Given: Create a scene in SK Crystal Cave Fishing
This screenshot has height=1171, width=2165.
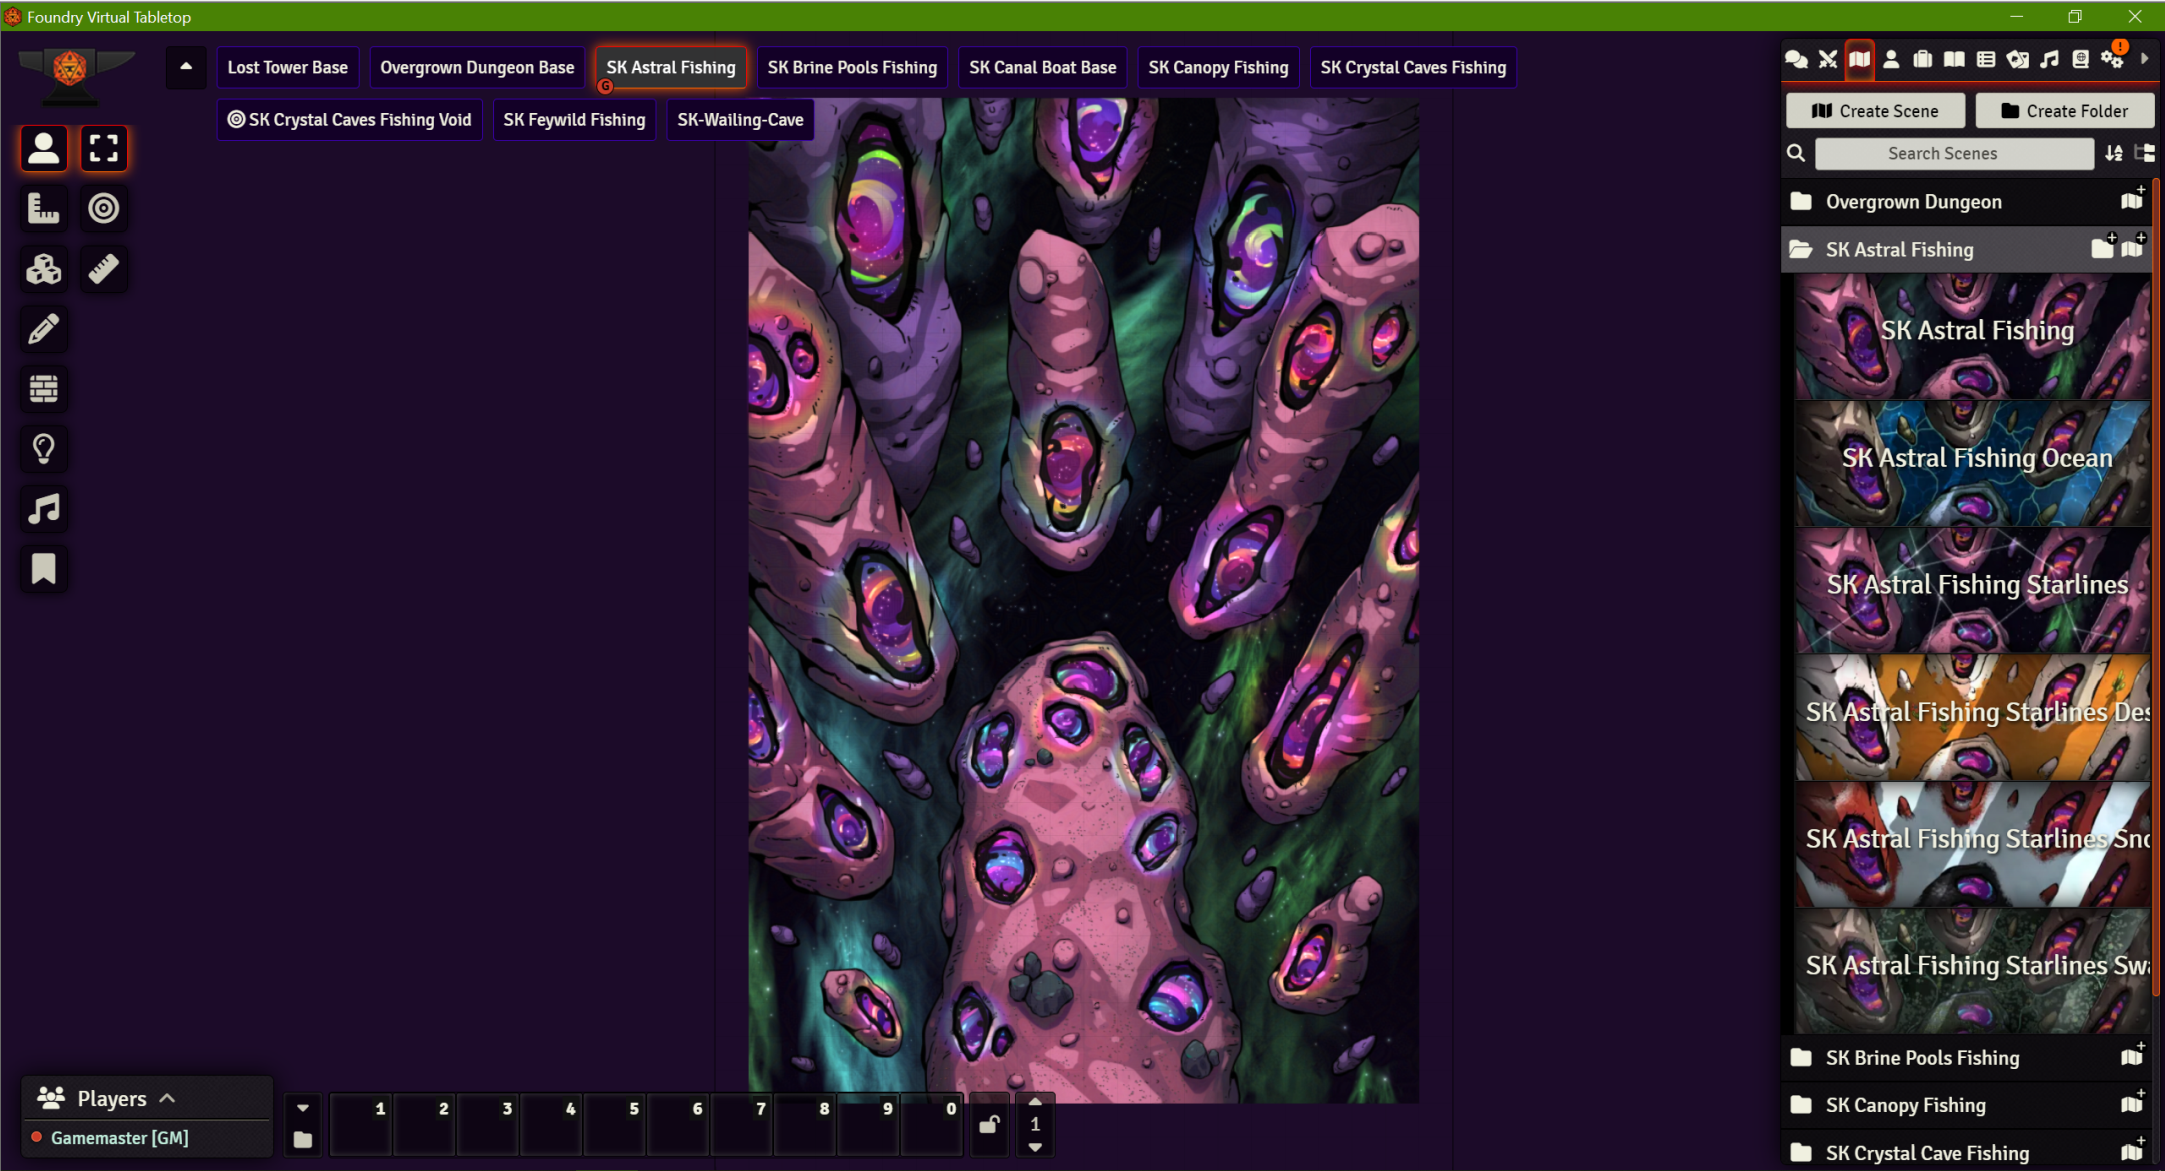Looking at the screenshot, I should (x=2133, y=1151).
